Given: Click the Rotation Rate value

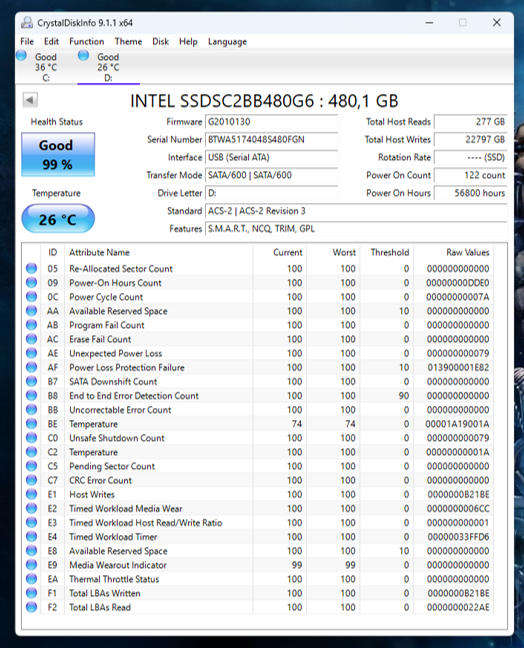Looking at the screenshot, I should coord(471,157).
